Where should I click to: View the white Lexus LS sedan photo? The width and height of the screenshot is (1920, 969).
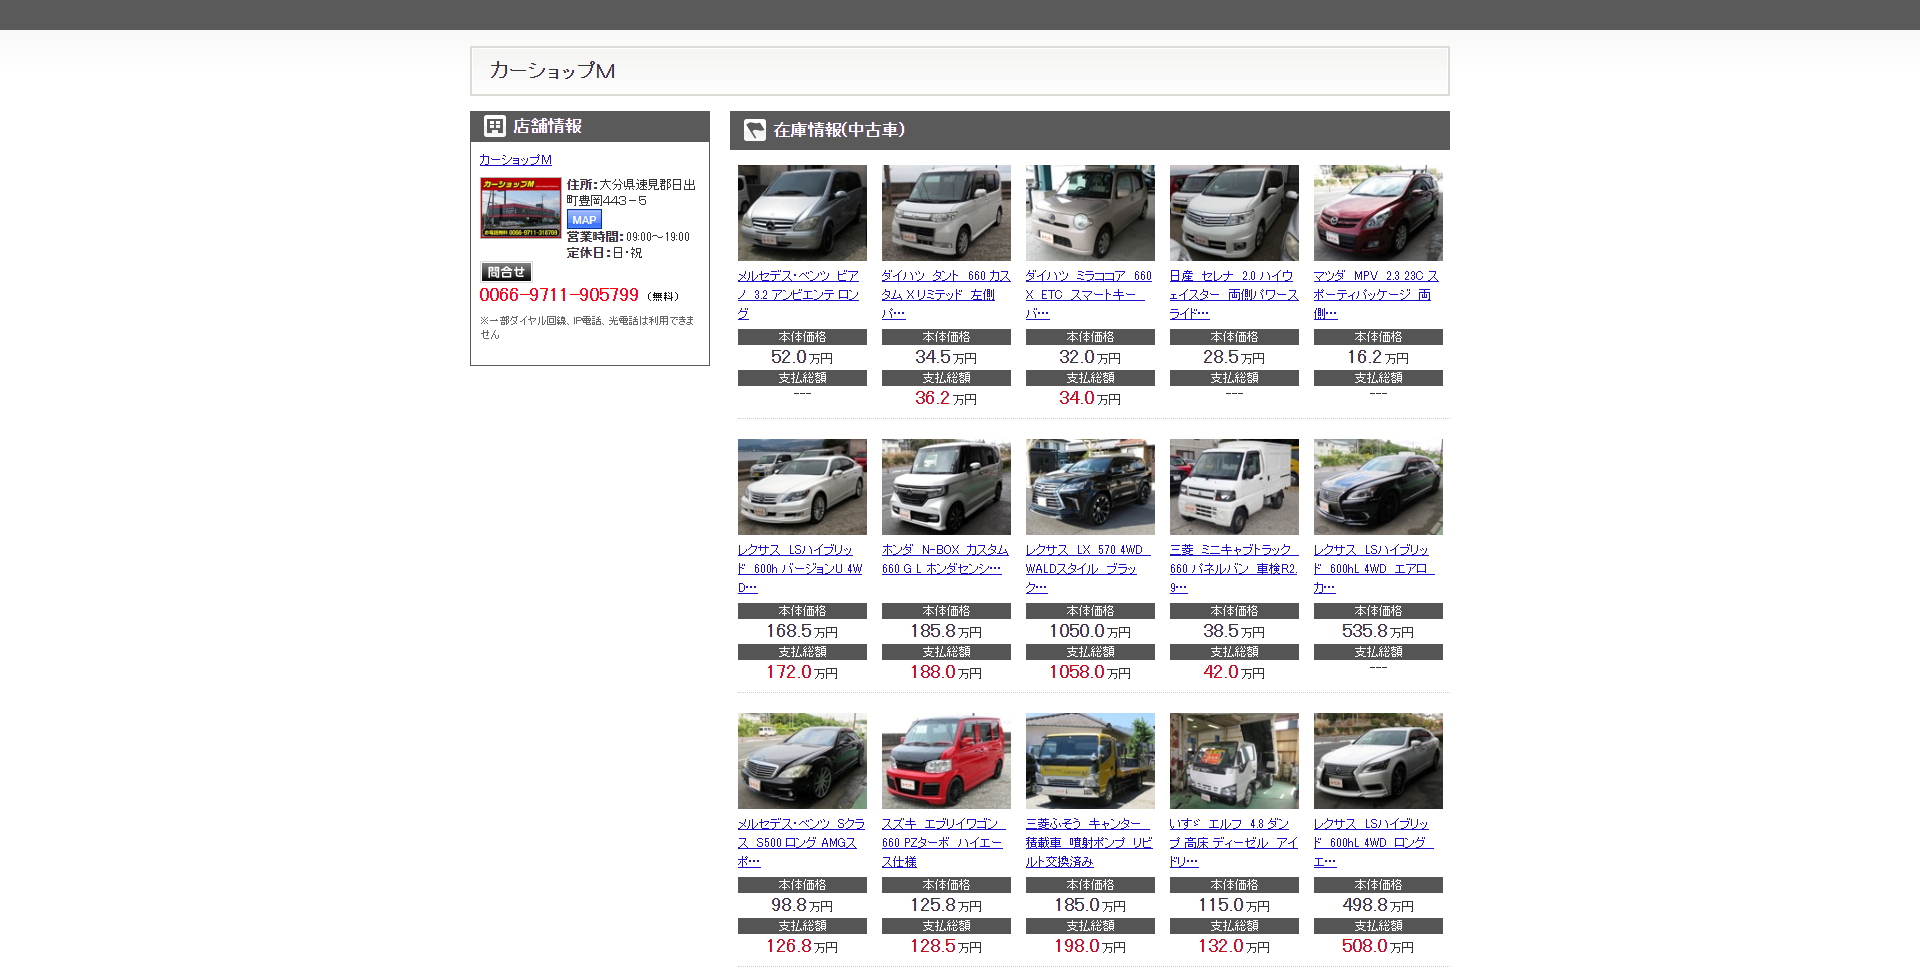pos(802,487)
